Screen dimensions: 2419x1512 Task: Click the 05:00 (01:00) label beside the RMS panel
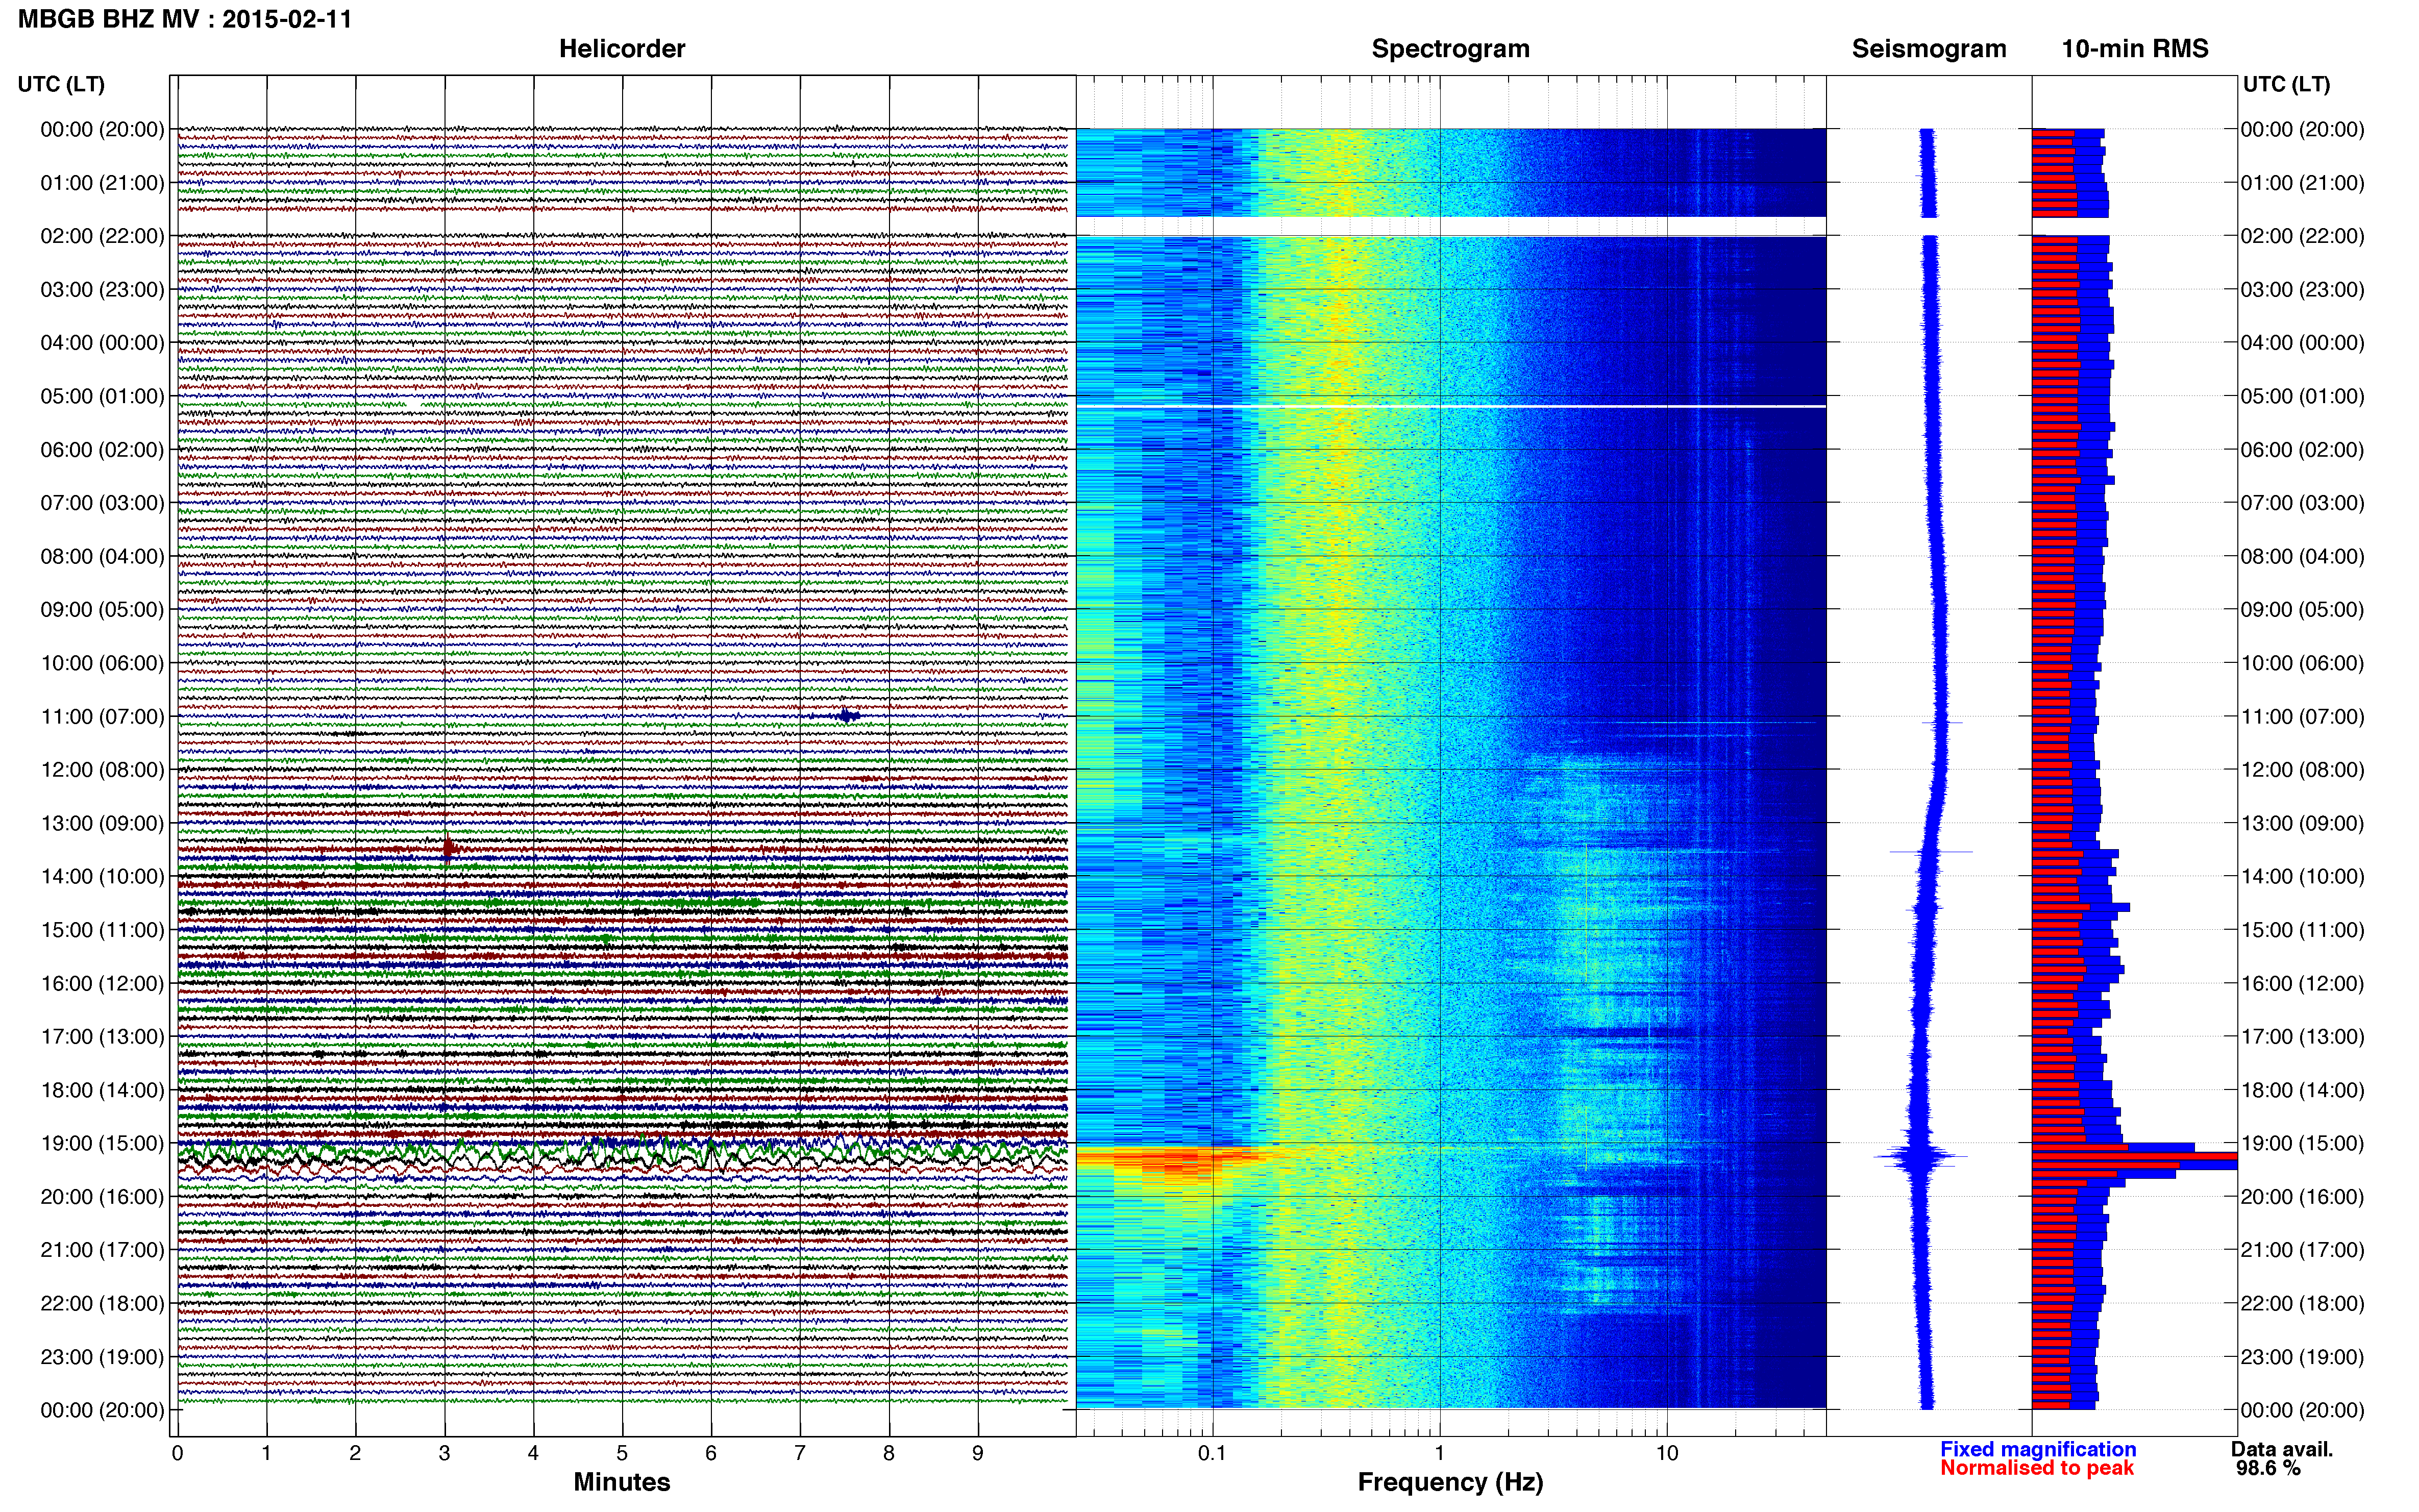point(2302,396)
